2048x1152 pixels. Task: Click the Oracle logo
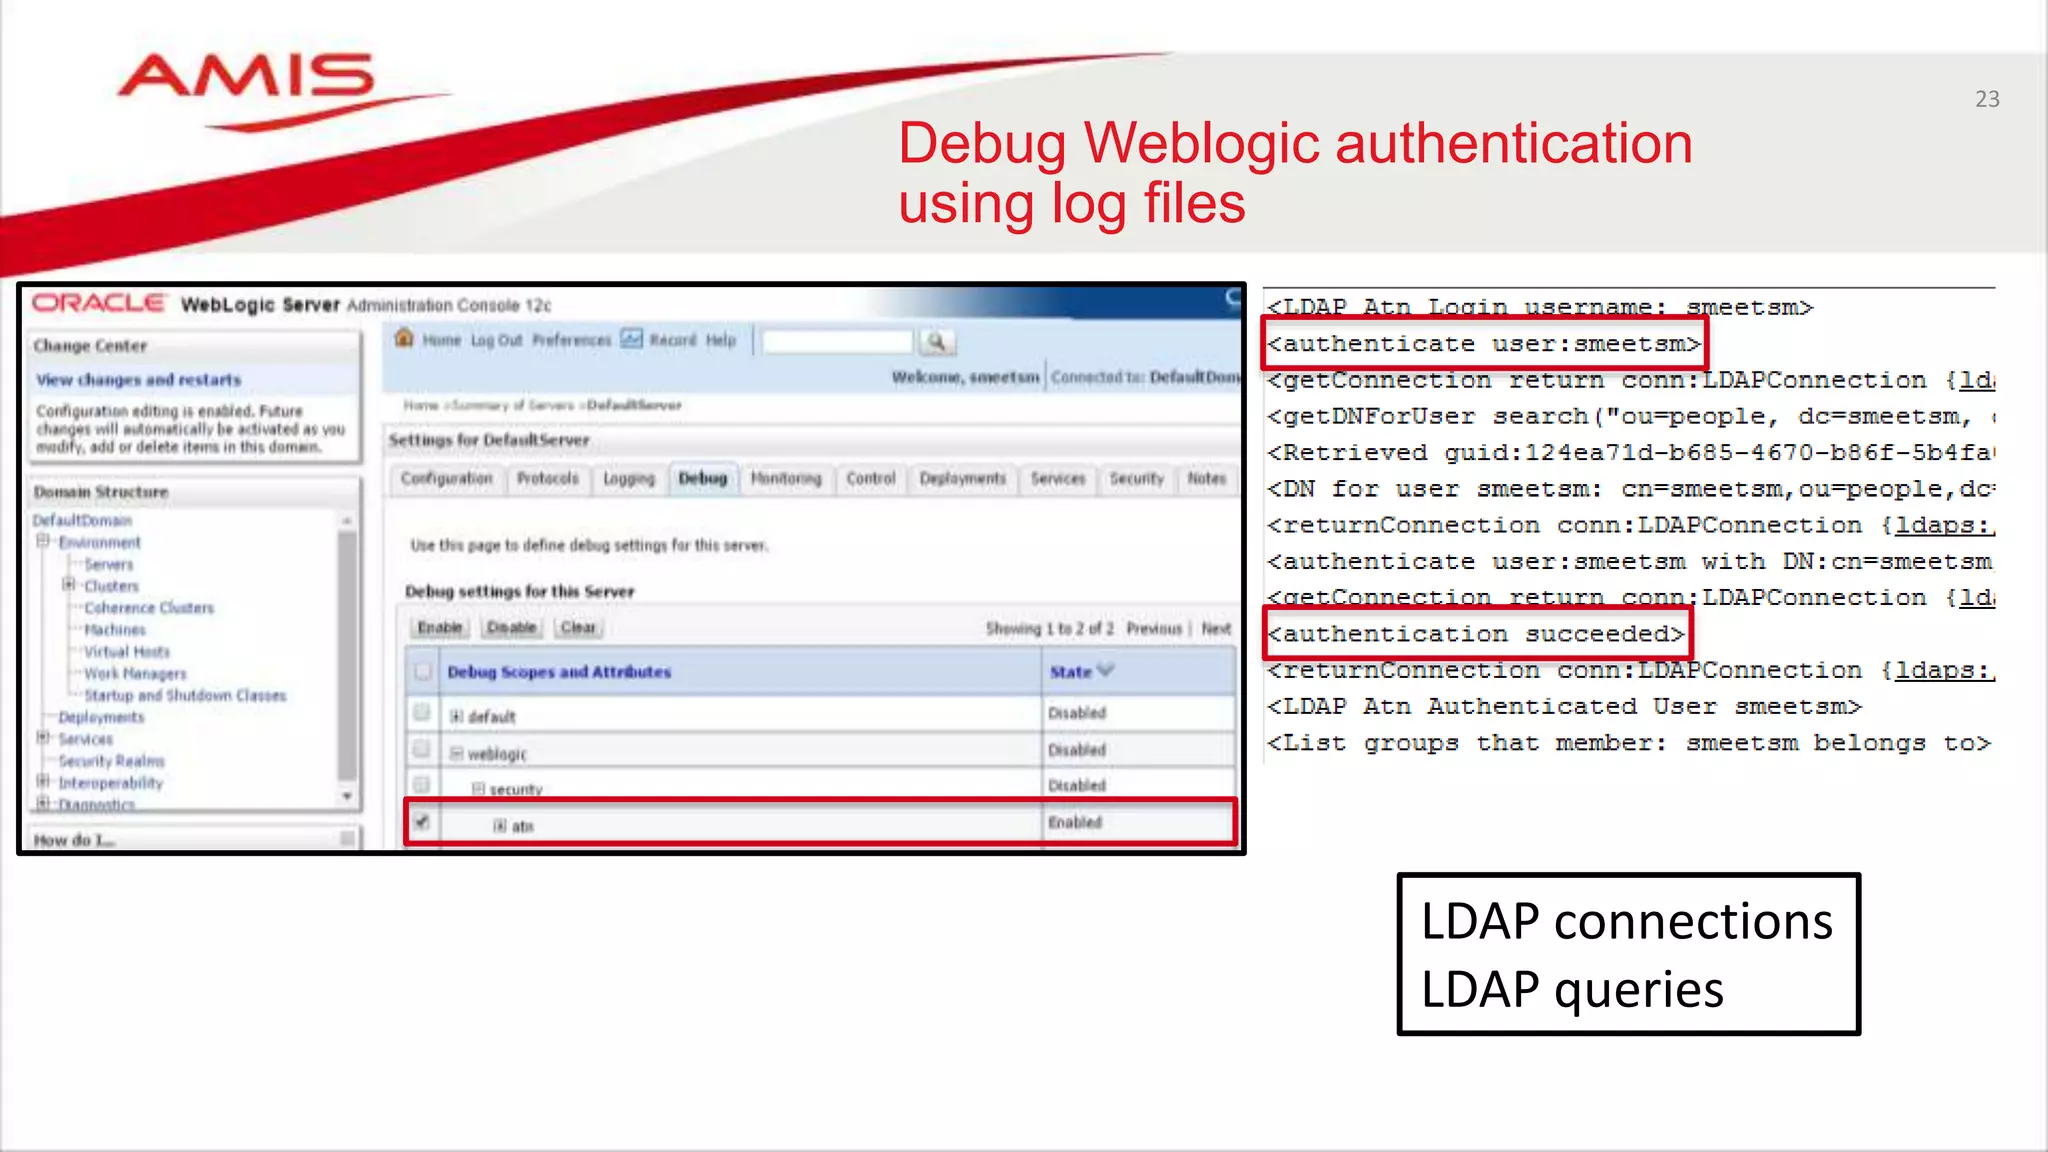[x=98, y=303]
